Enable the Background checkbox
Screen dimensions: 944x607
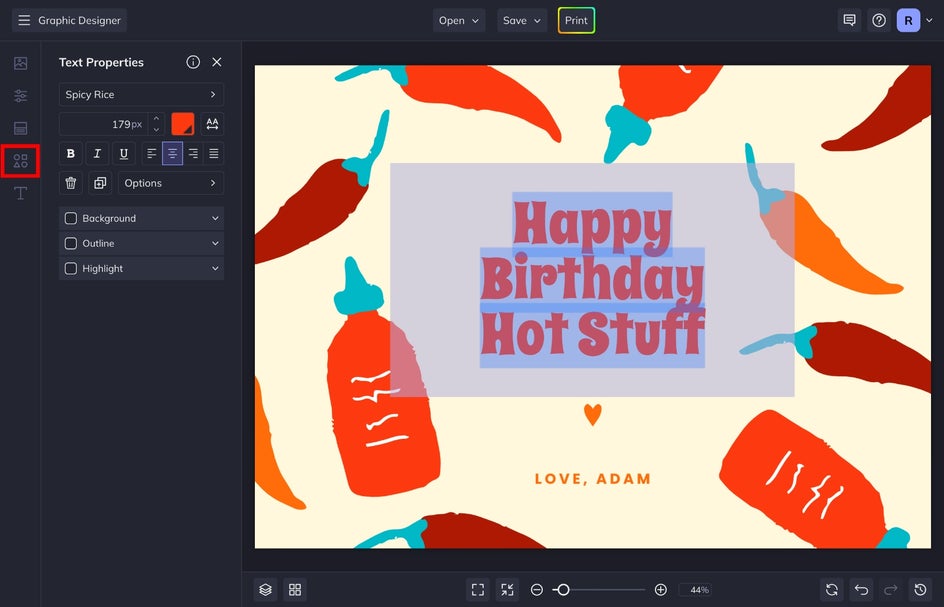pos(71,218)
